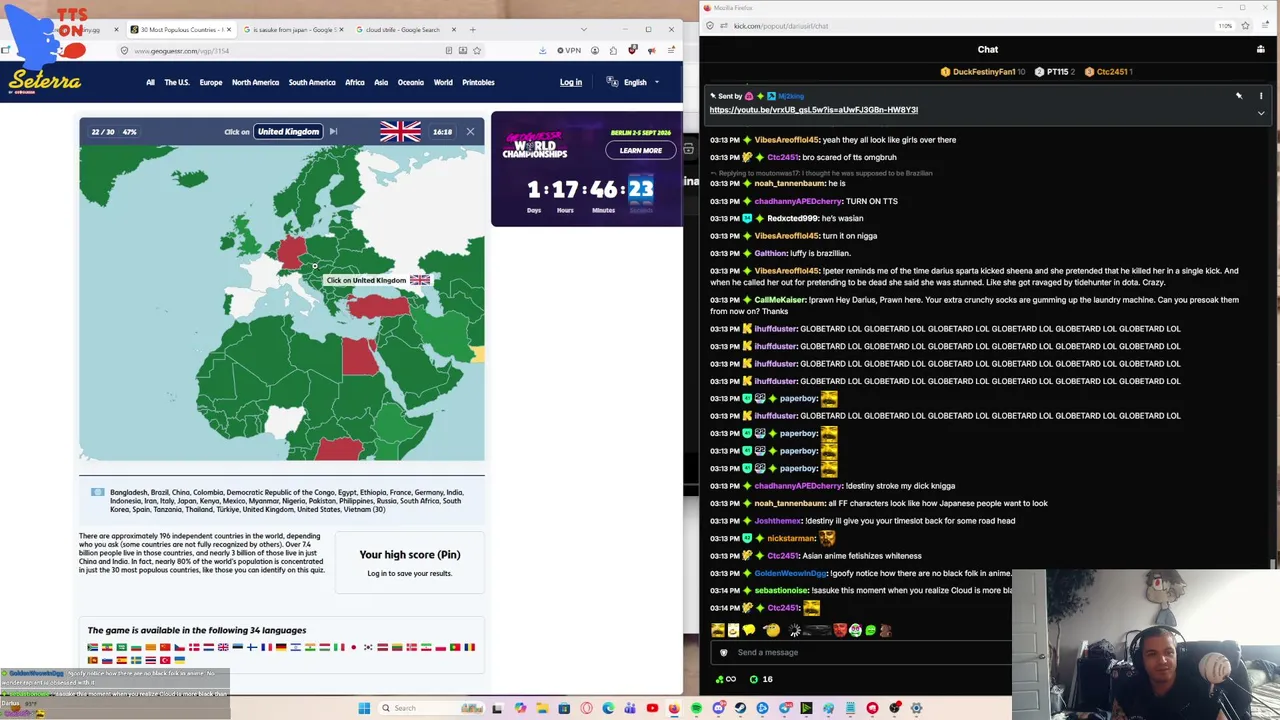1280x720 pixels.
Task: Open the English language dropdown
Action: [x=634, y=82]
